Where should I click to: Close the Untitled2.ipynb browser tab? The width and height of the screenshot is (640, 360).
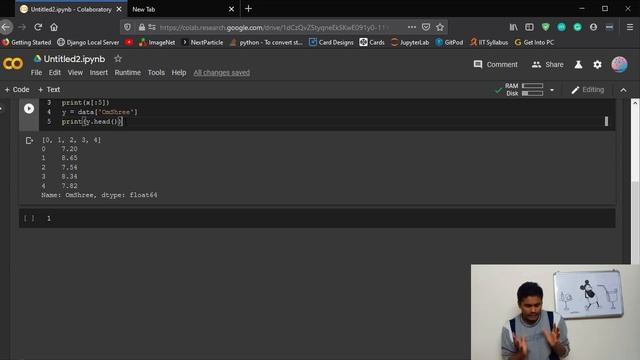tap(119, 9)
